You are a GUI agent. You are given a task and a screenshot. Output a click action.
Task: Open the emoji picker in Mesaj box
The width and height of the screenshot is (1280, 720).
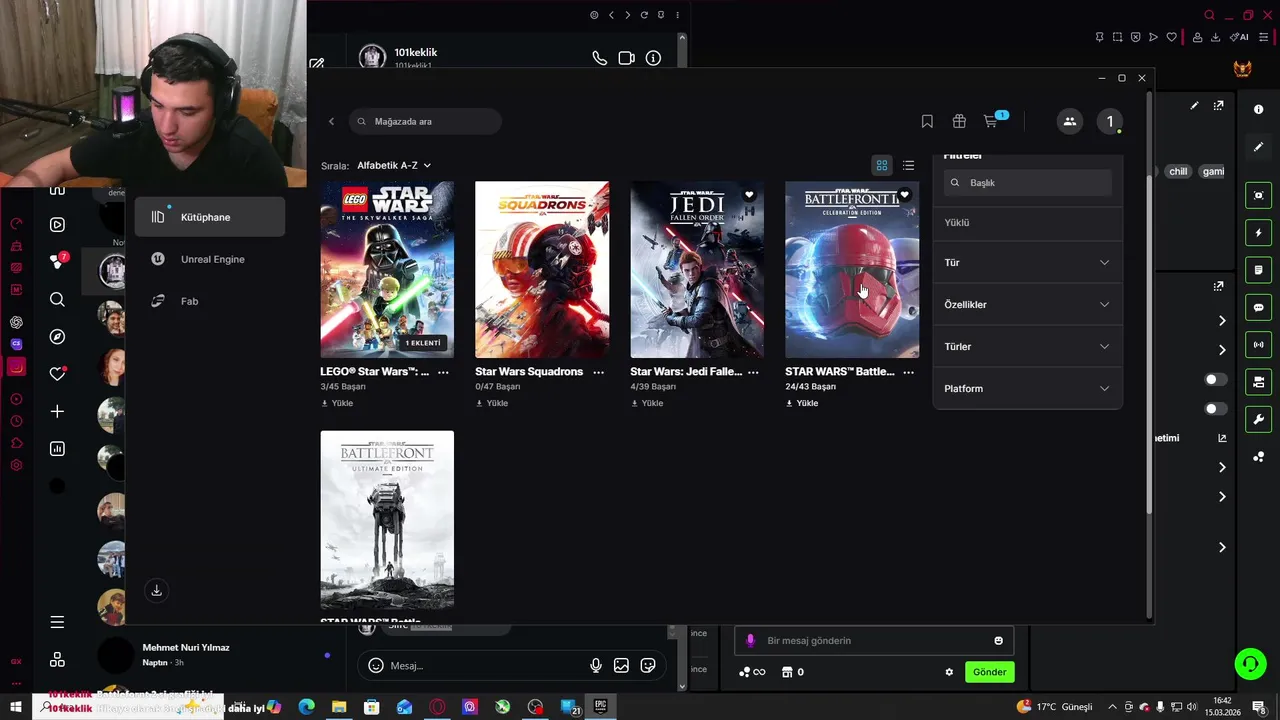[376, 665]
